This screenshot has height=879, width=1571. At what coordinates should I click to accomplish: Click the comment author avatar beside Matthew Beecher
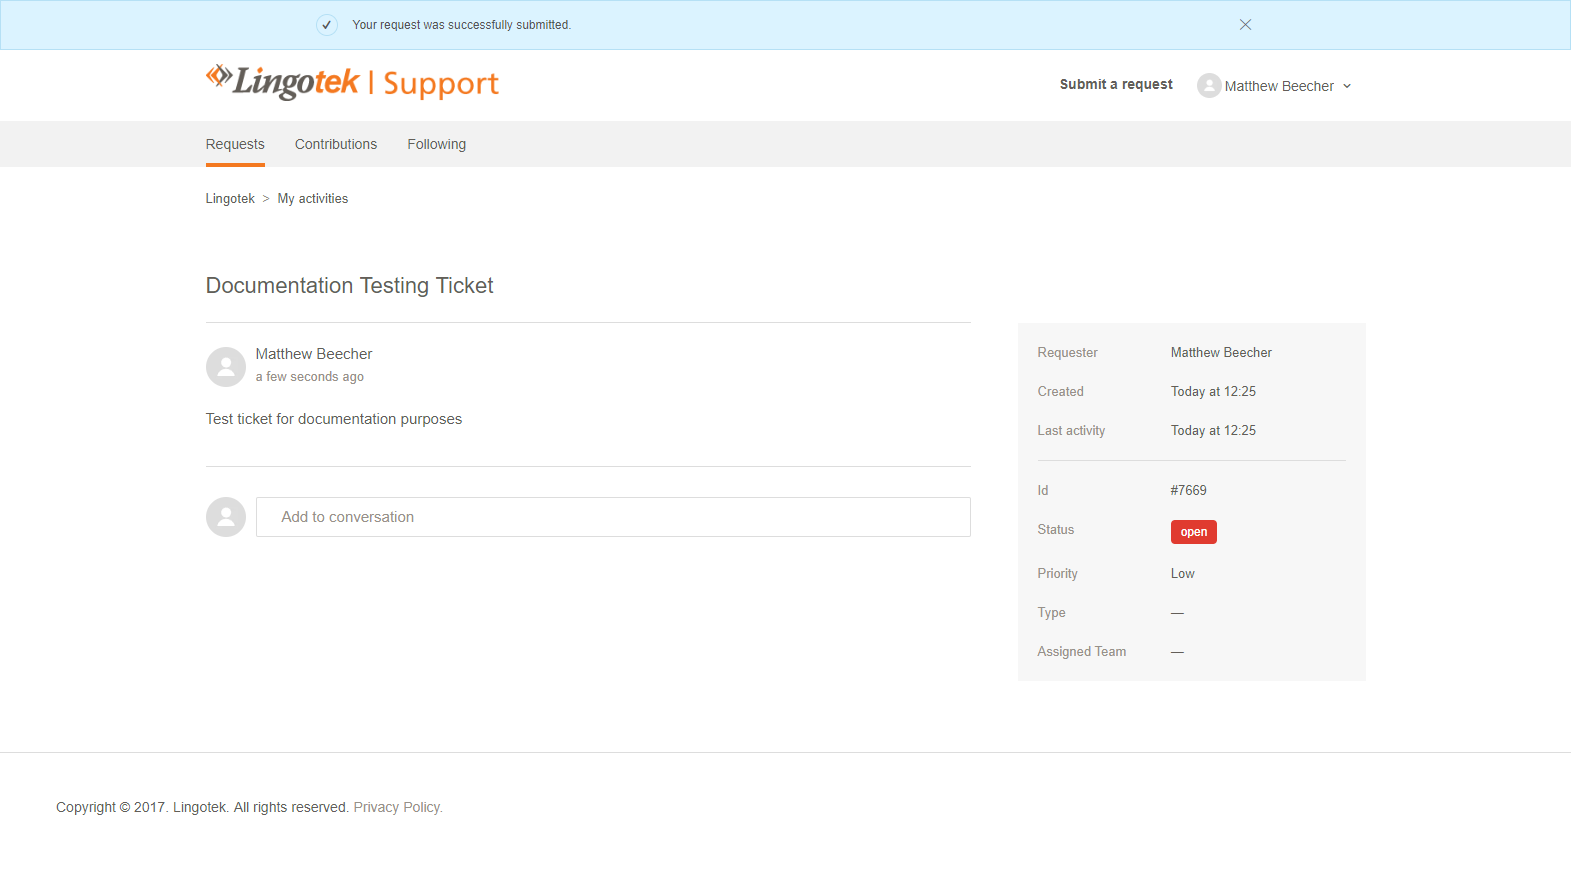tap(226, 367)
